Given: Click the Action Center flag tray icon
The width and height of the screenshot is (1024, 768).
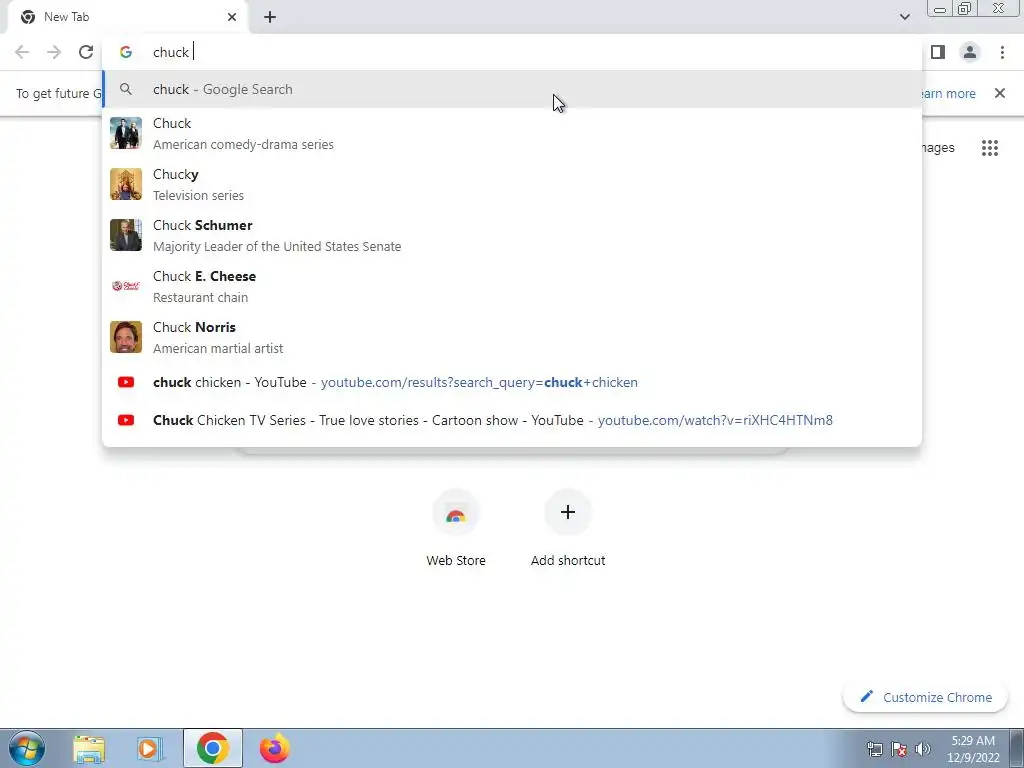Looking at the screenshot, I should pos(899,749).
